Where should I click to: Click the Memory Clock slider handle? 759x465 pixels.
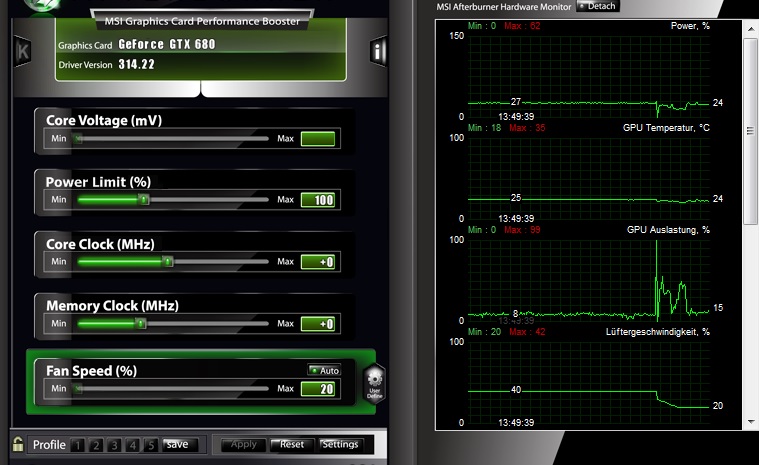[x=140, y=323]
